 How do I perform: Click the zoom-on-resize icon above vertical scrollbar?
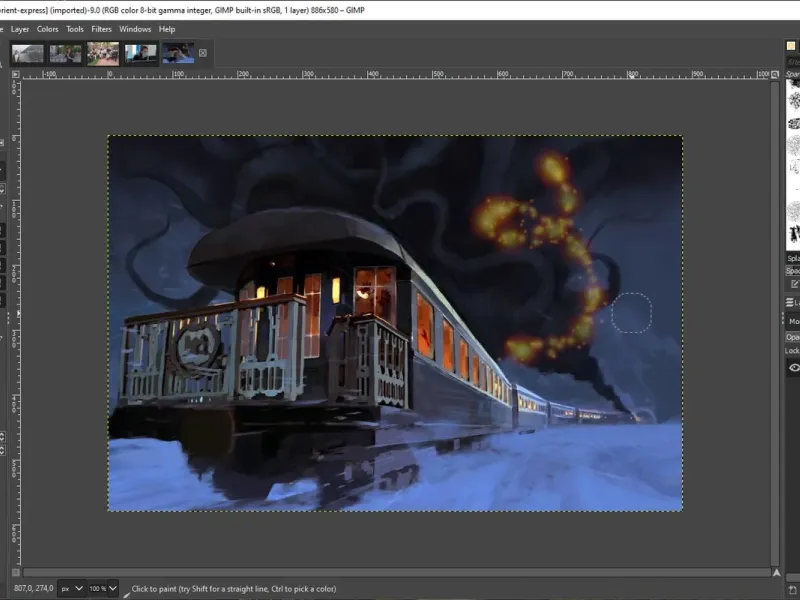click(x=775, y=74)
